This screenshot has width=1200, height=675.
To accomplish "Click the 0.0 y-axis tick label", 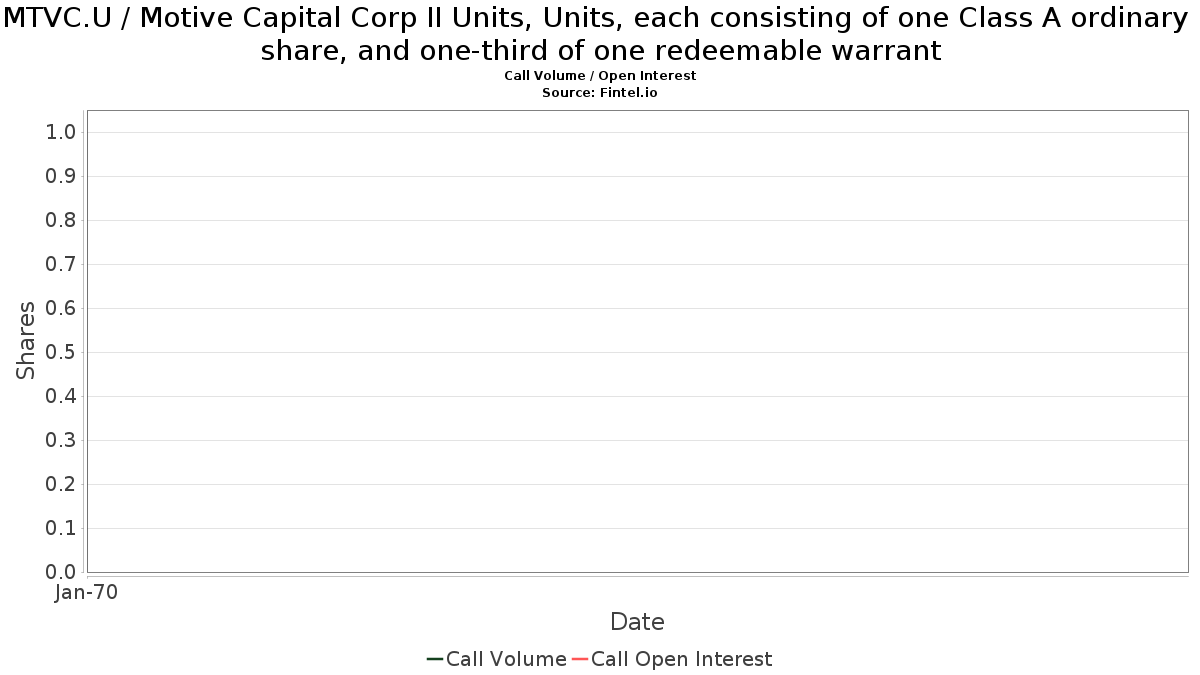I will tap(61, 572).
